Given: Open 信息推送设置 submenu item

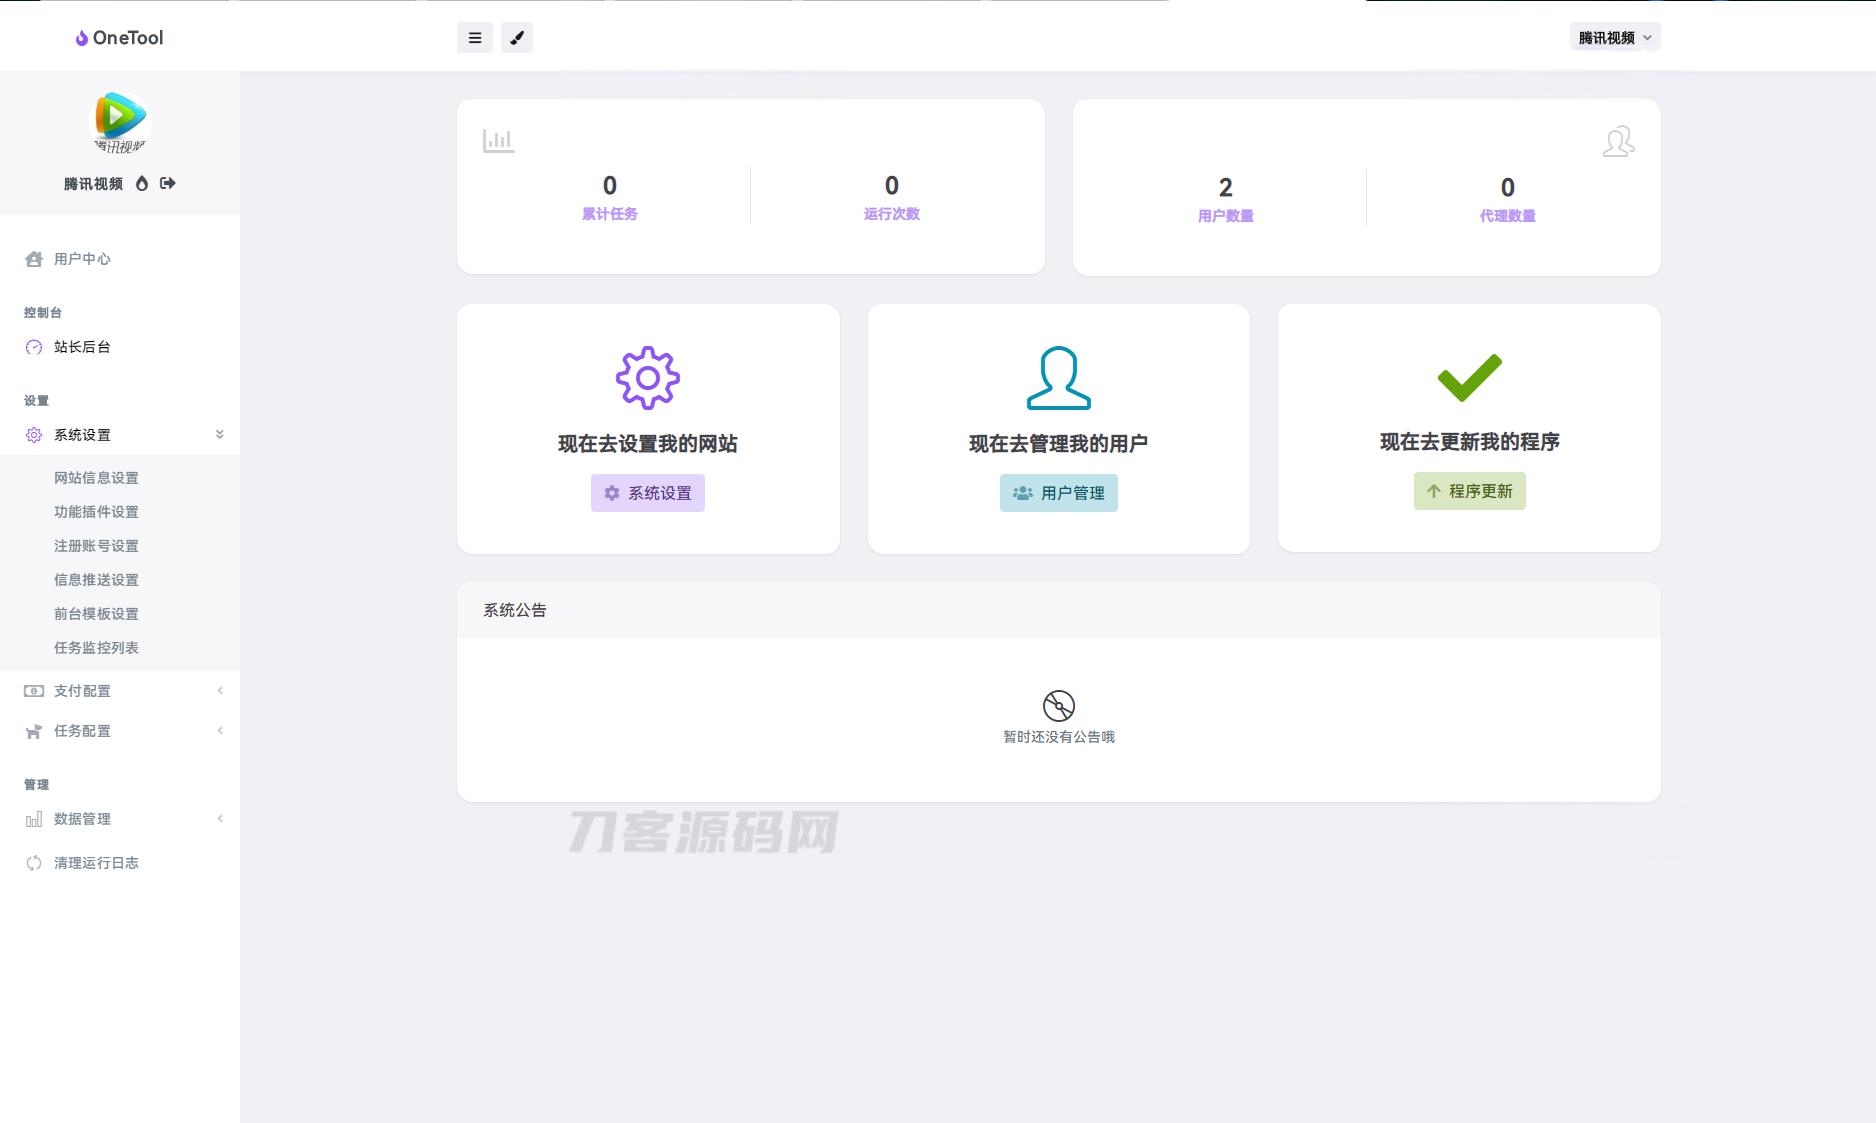Looking at the screenshot, I should tap(96, 580).
